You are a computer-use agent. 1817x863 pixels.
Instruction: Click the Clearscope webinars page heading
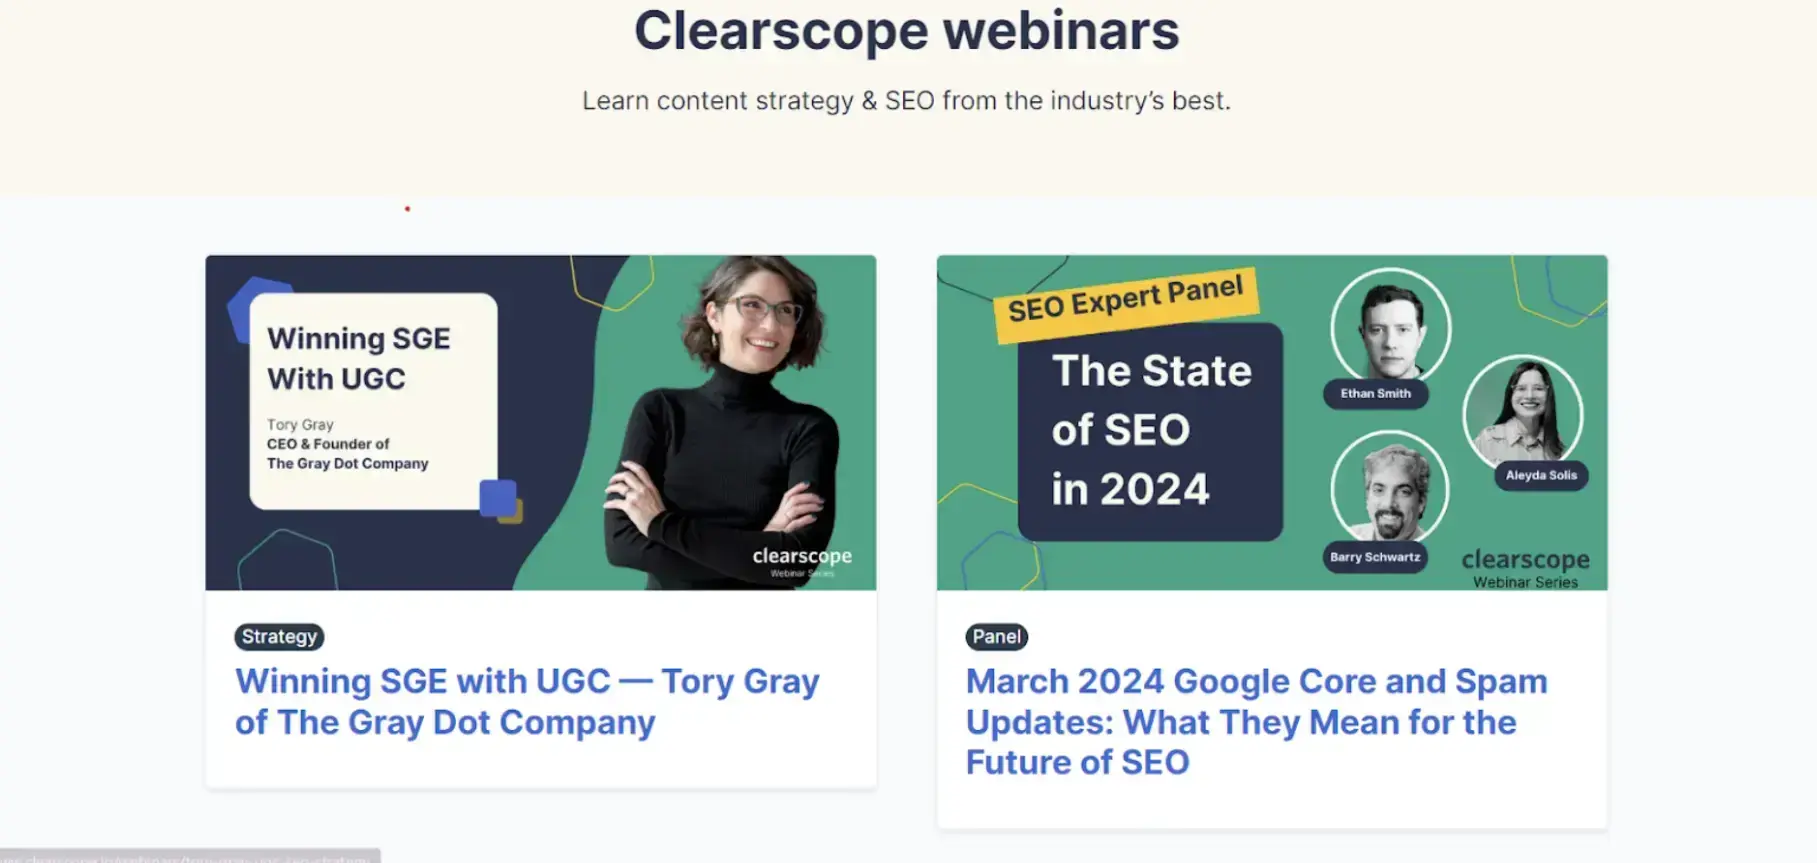(907, 31)
